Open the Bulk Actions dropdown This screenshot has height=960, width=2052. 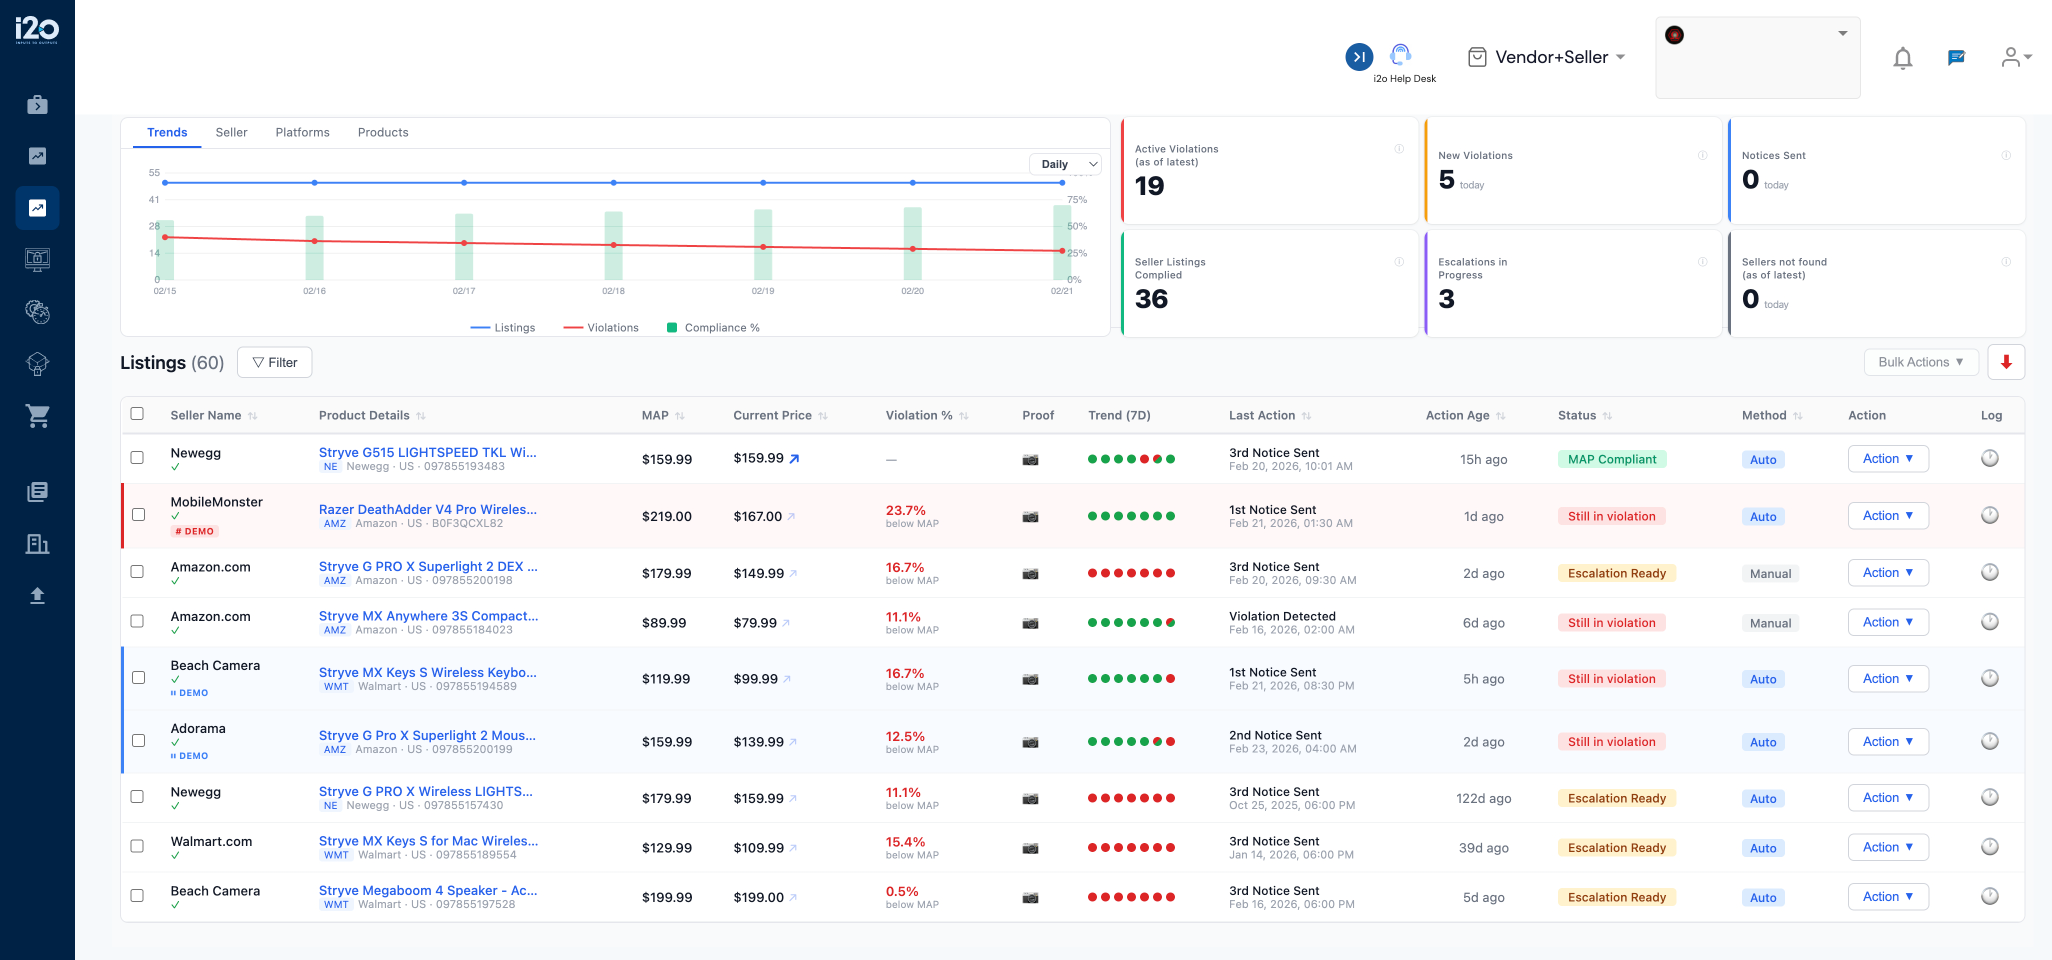tap(1921, 362)
